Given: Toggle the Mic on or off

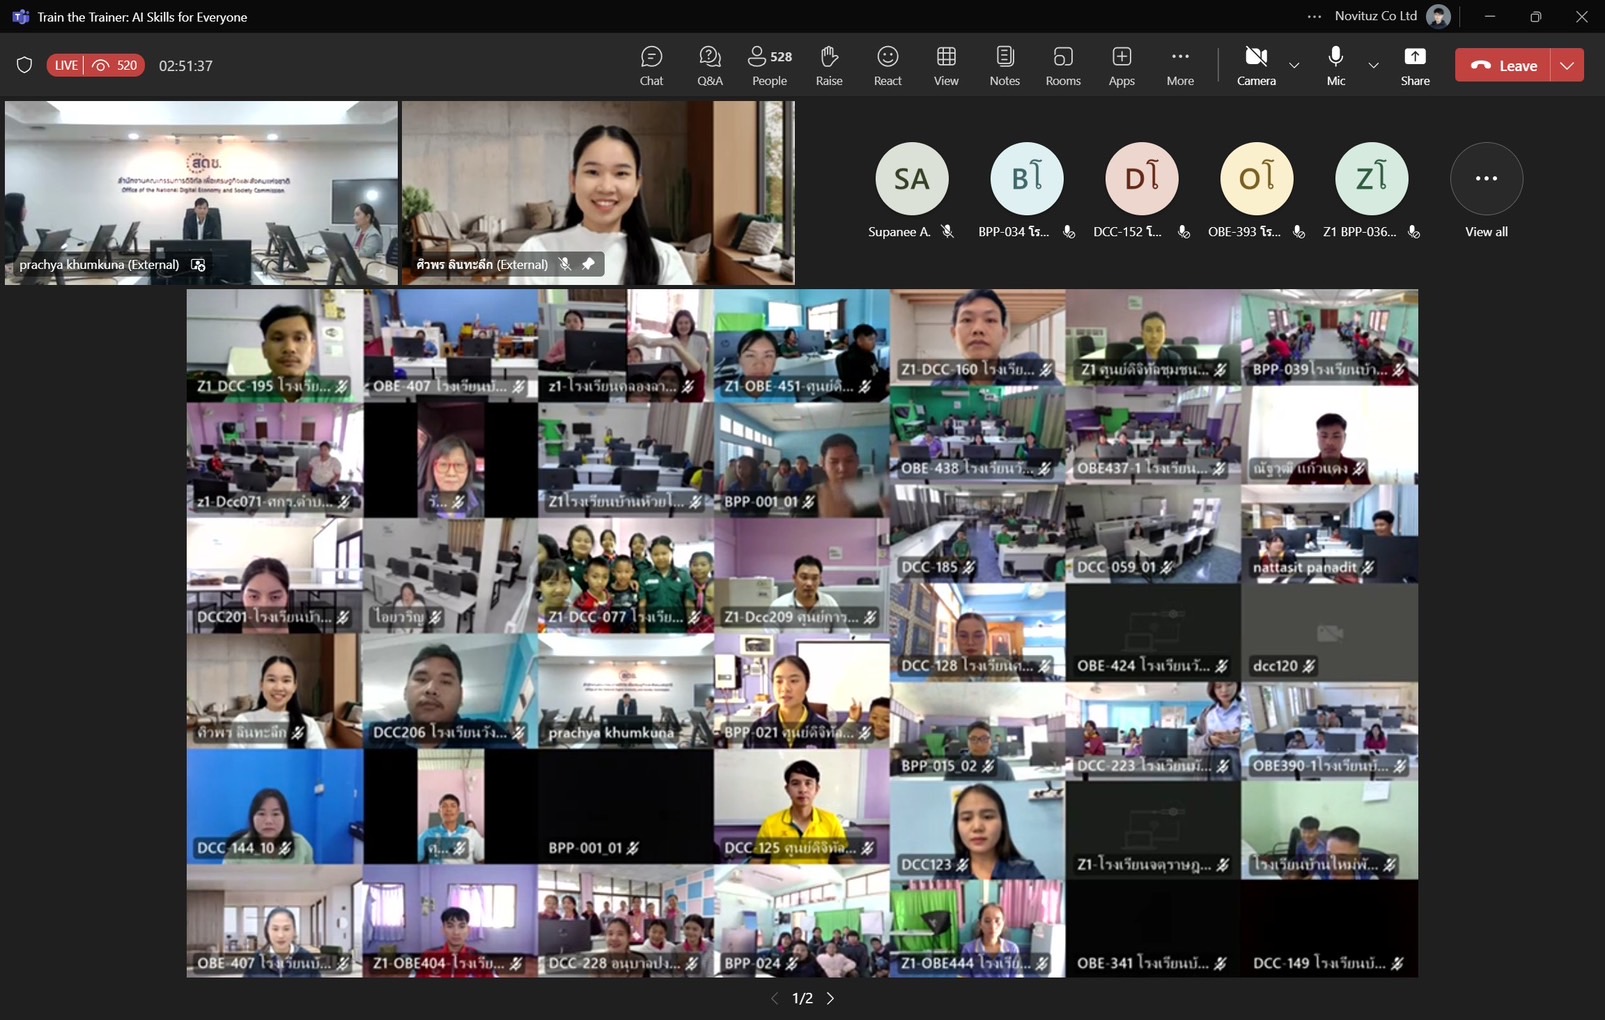Looking at the screenshot, I should [x=1335, y=66].
